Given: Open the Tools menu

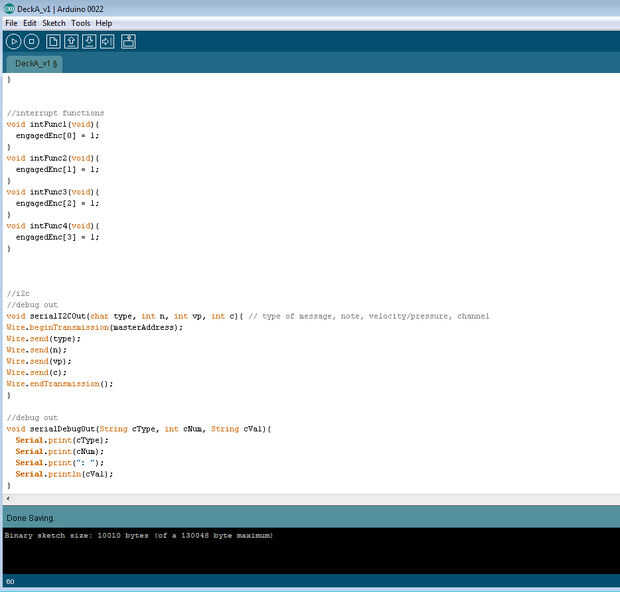Looking at the screenshot, I should click(x=80, y=23).
